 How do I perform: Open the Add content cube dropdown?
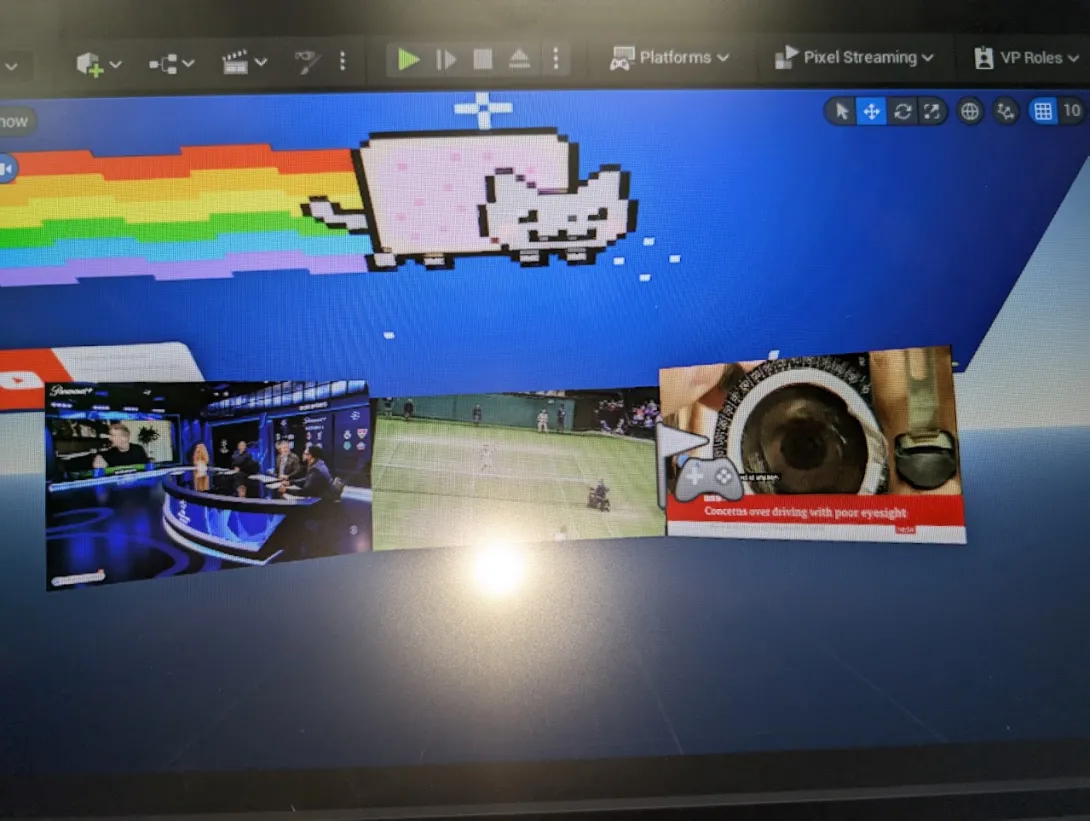(99, 64)
